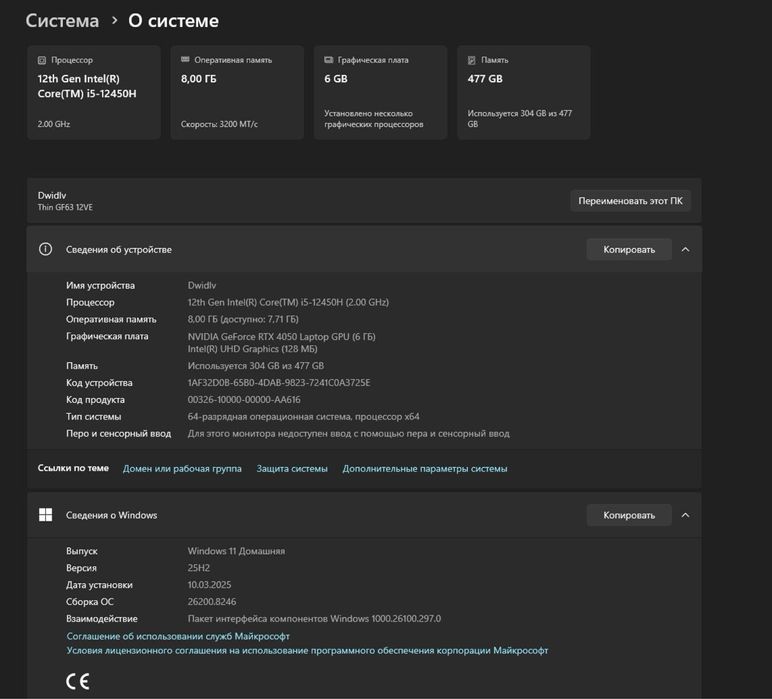Click the 'Скорость: 3200 МТ/с' text
This screenshot has height=699, width=772.
tap(219, 124)
